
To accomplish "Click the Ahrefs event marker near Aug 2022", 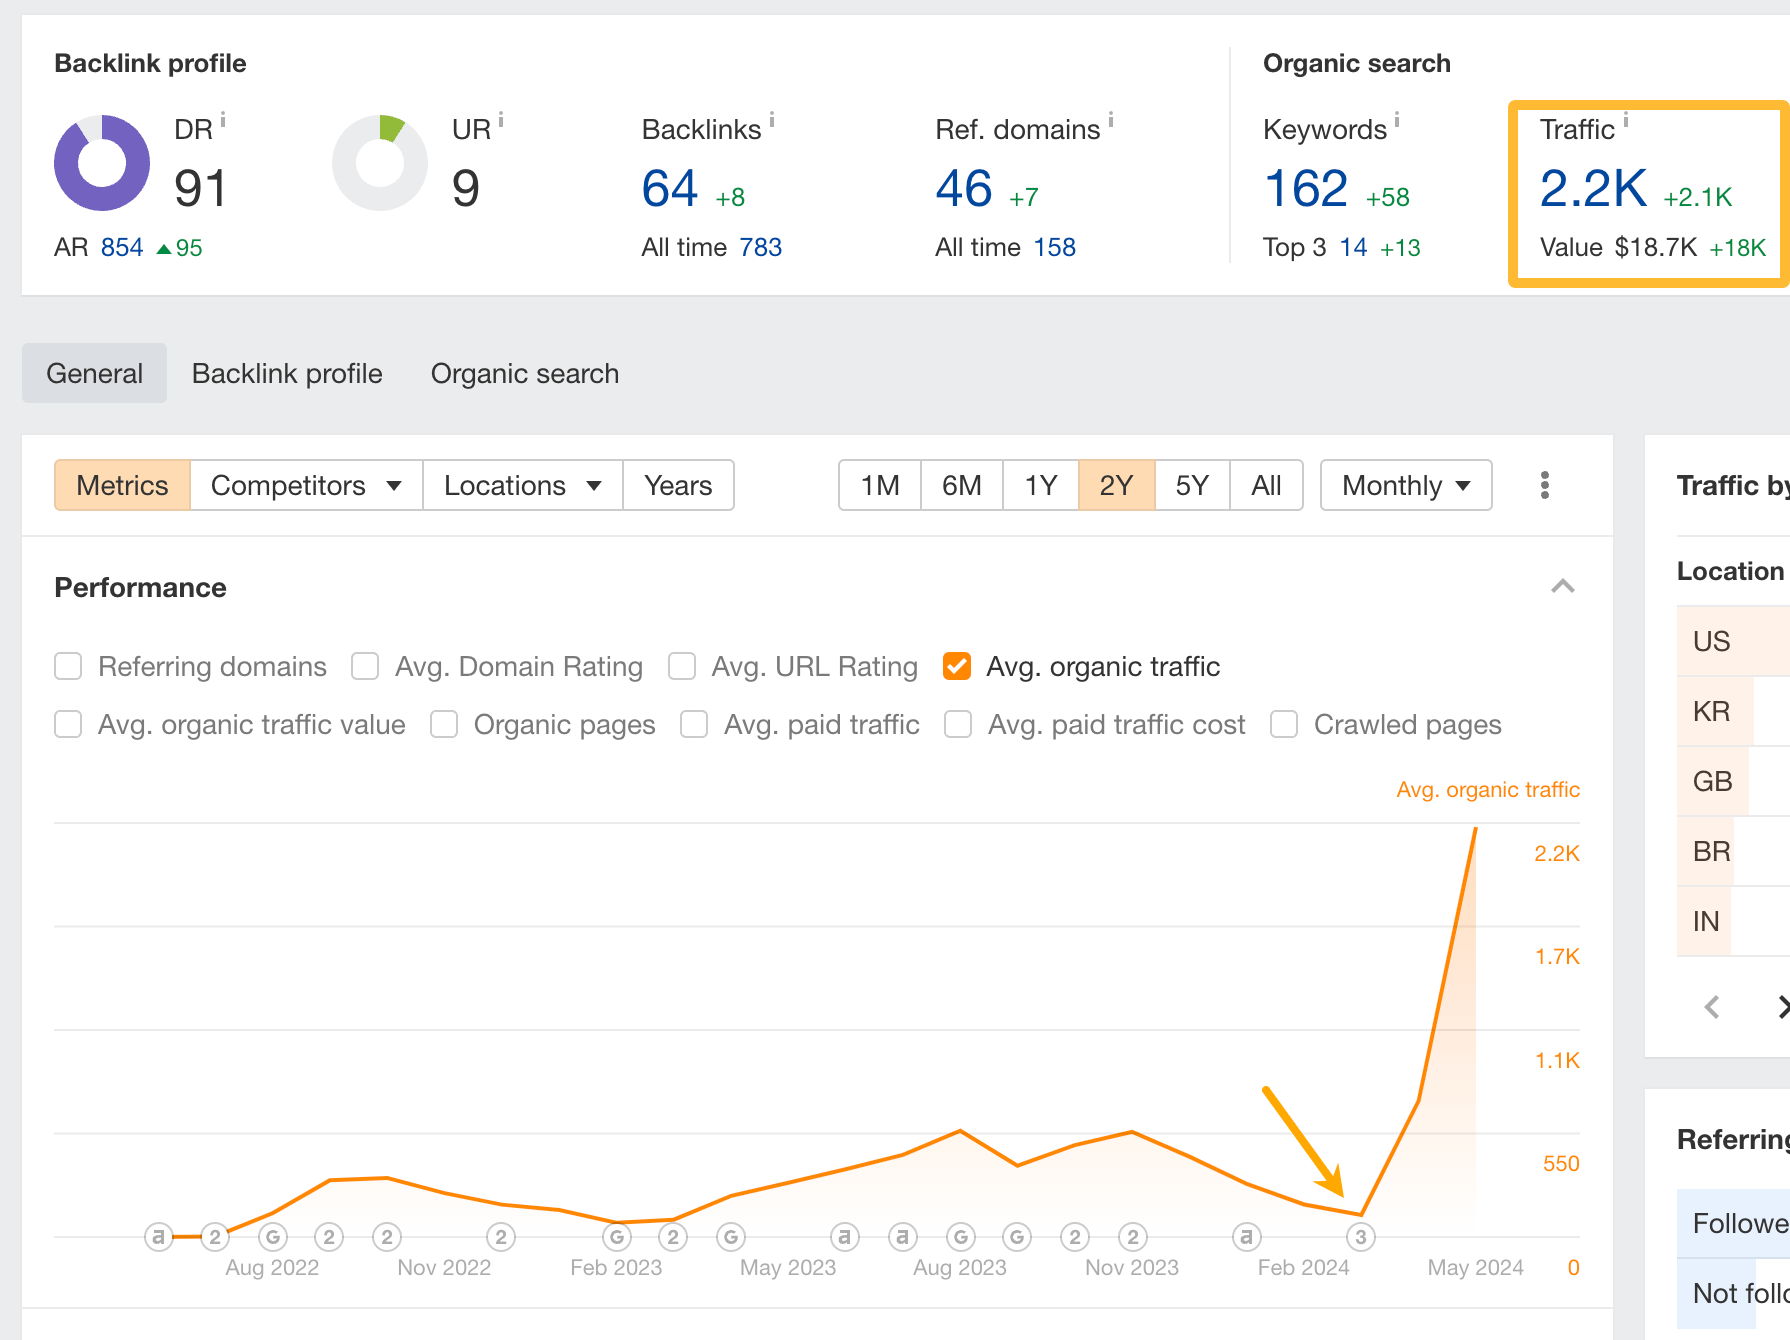I will tap(159, 1236).
